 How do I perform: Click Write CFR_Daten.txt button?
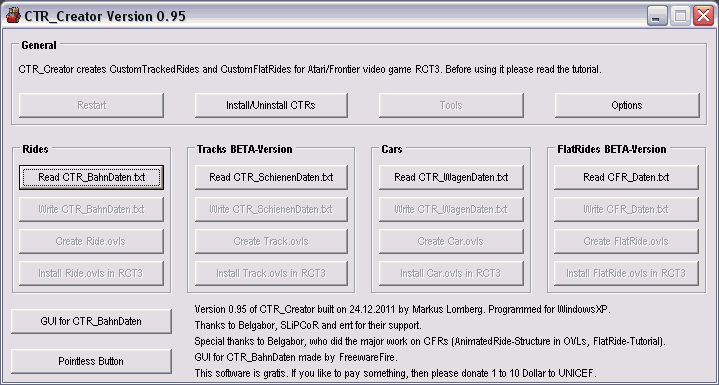click(x=626, y=209)
